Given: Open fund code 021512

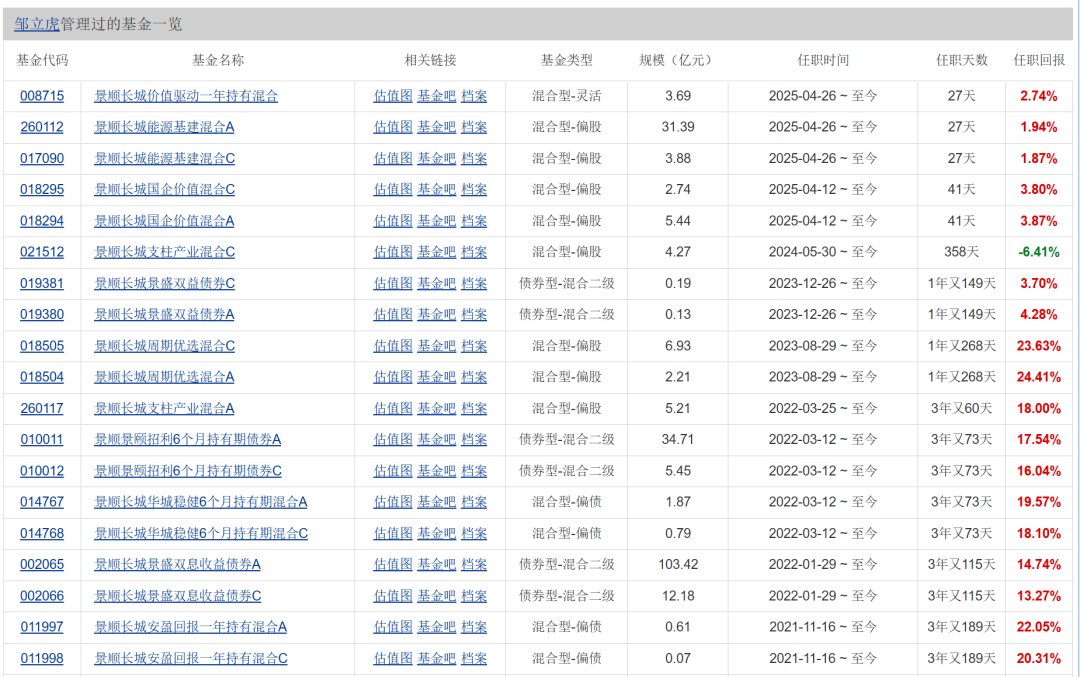Looking at the screenshot, I should tap(42, 252).
